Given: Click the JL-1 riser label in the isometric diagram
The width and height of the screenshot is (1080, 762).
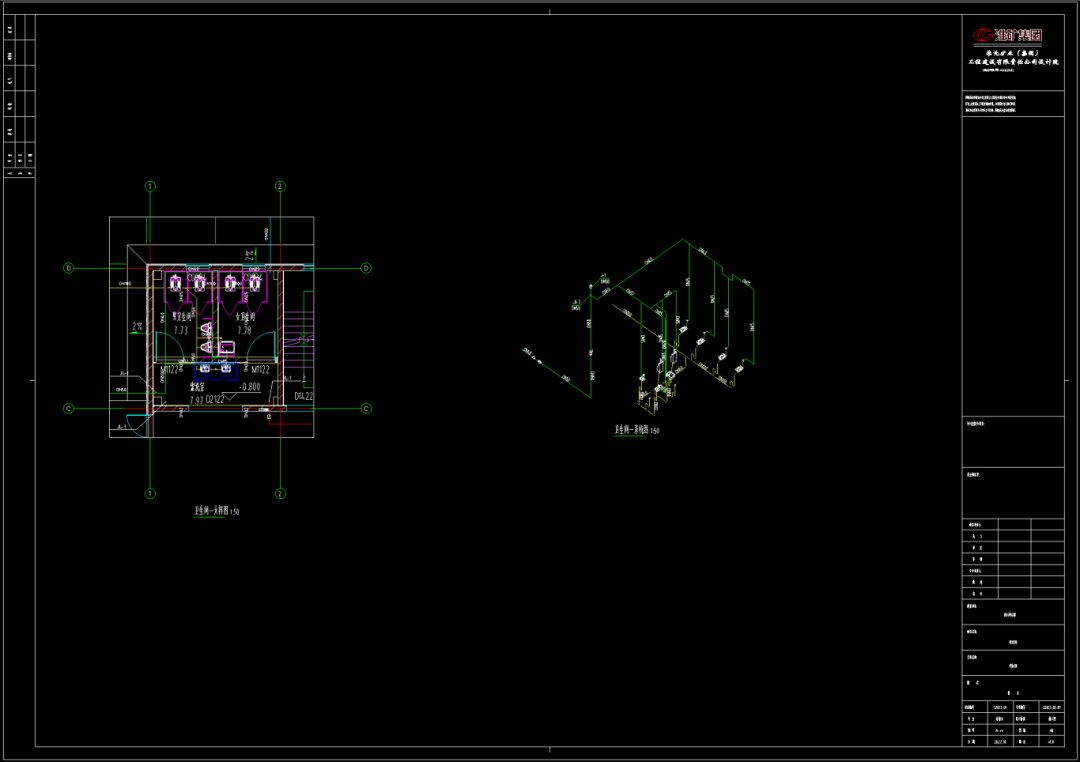Looking at the screenshot, I should (x=604, y=277).
